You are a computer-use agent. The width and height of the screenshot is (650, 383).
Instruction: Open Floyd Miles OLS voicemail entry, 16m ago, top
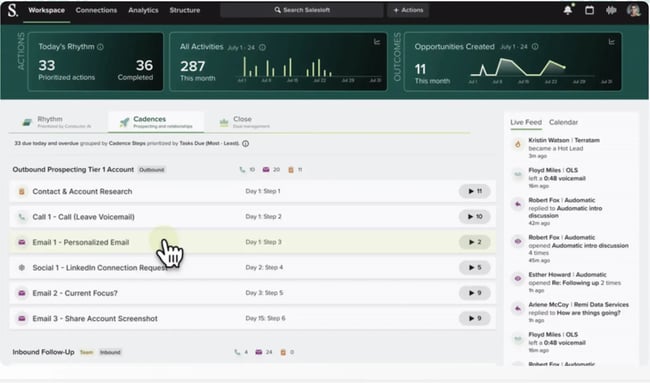[x=570, y=178]
